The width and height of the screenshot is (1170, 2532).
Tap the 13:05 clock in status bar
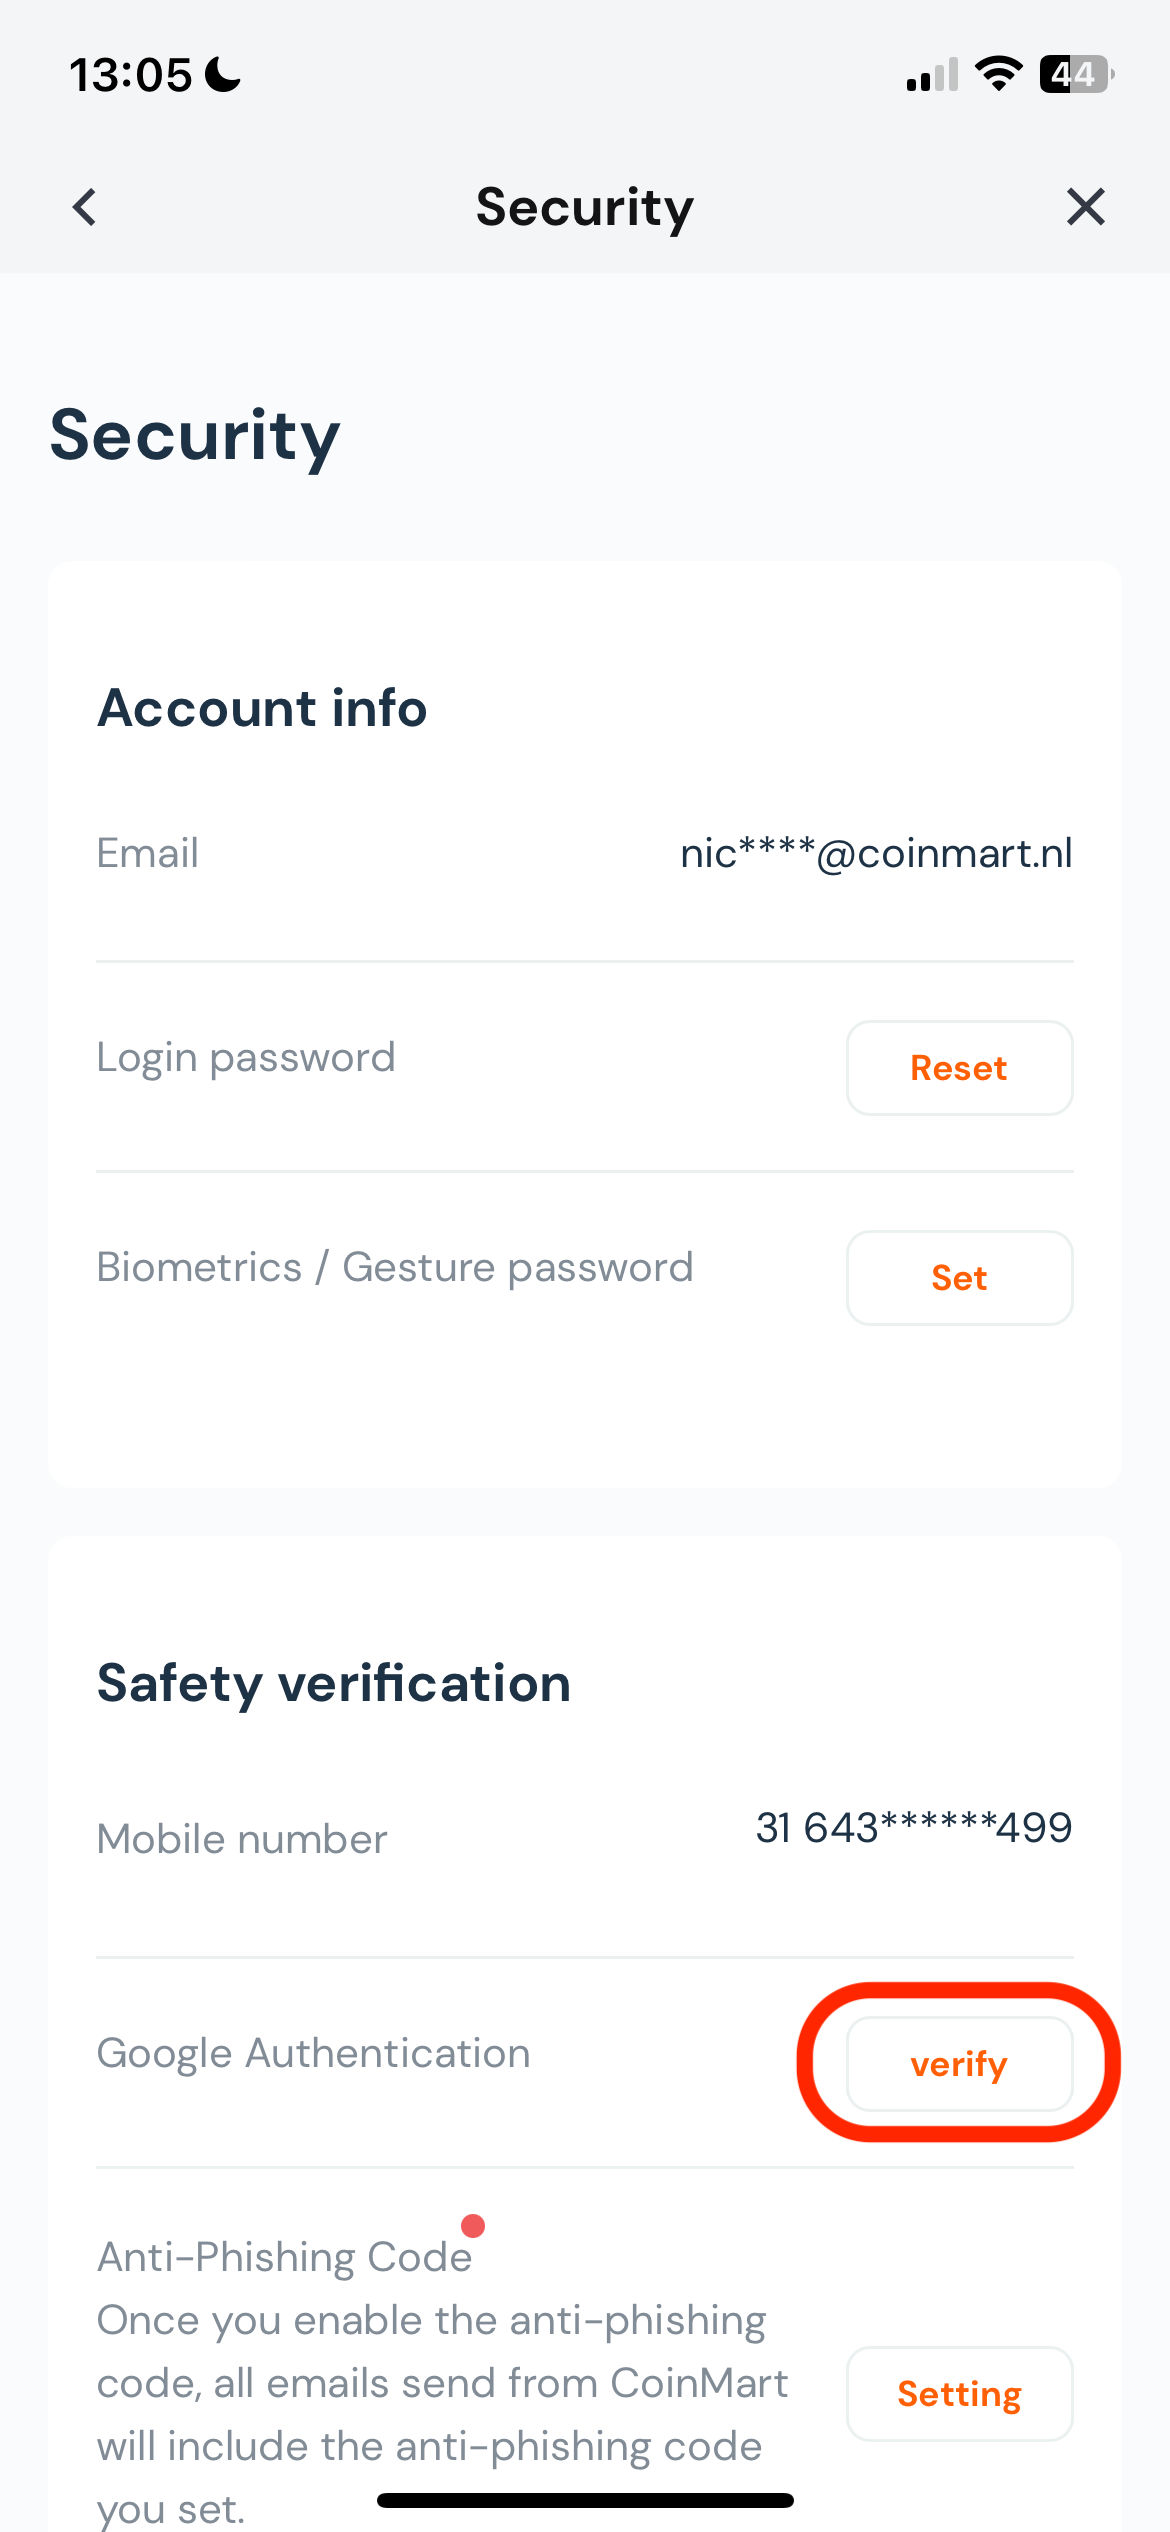pos(130,75)
